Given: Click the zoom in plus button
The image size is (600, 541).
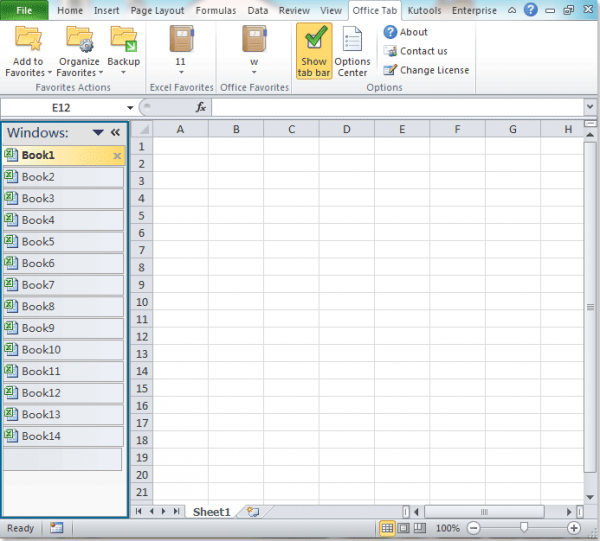Looking at the screenshot, I should (x=574, y=528).
